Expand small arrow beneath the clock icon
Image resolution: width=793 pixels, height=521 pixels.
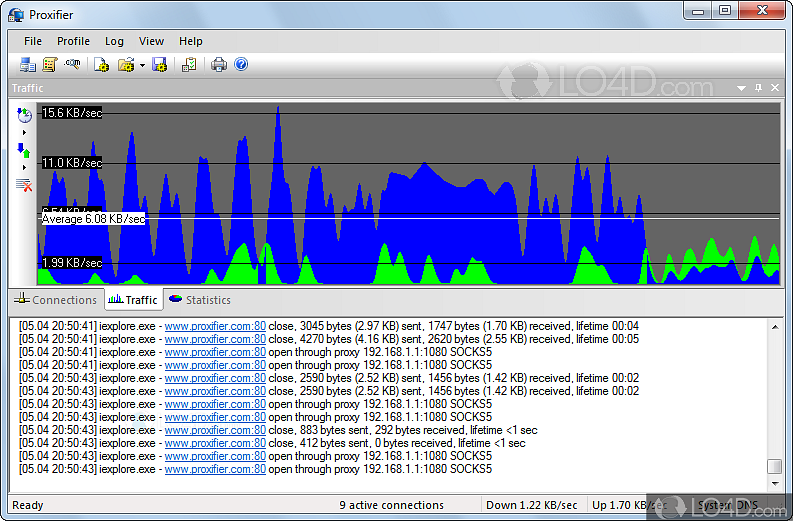coord(24,132)
